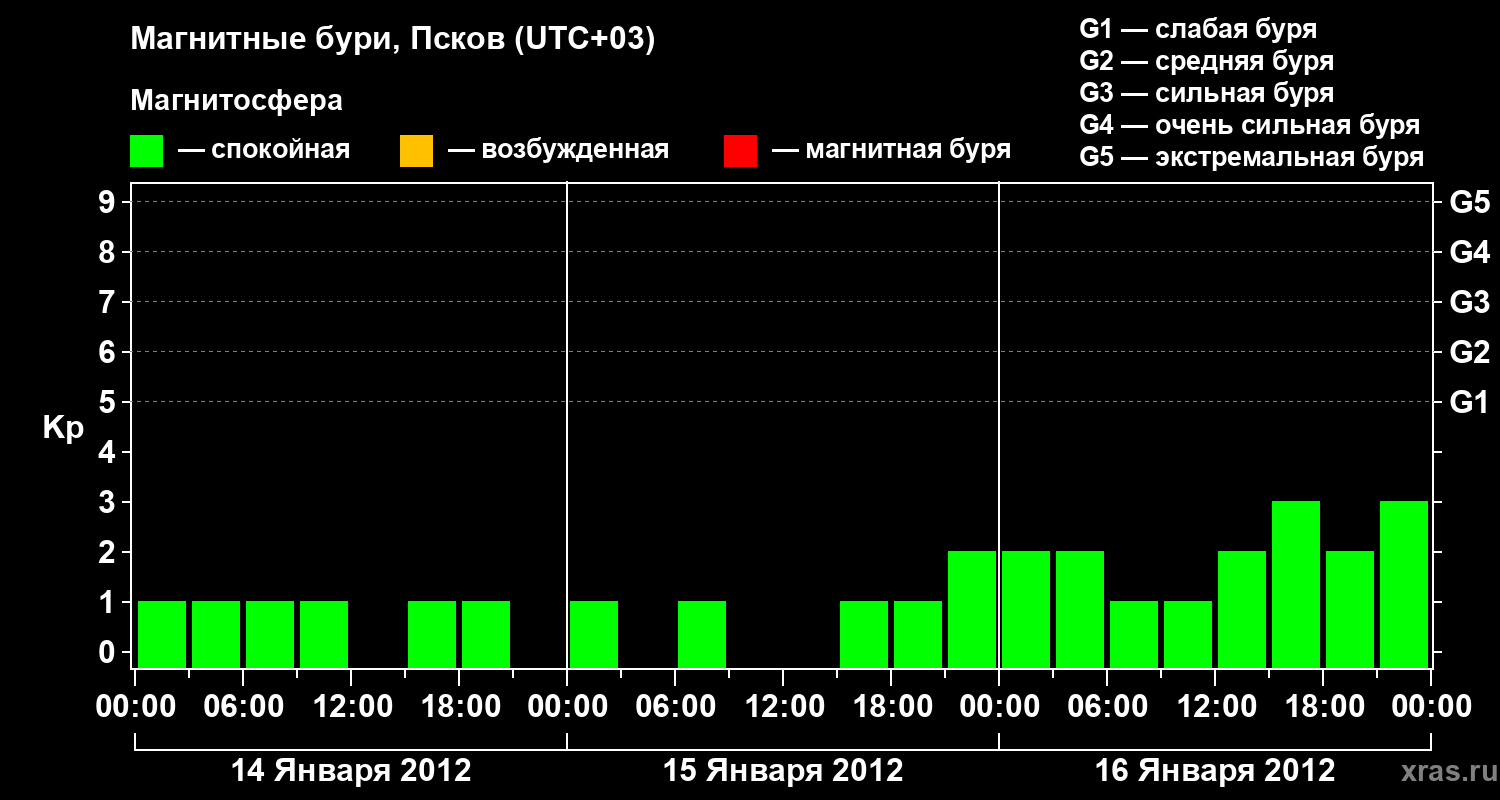Click the '16 Января 2012' date label
This screenshot has width=1500, height=800.
point(1215,771)
